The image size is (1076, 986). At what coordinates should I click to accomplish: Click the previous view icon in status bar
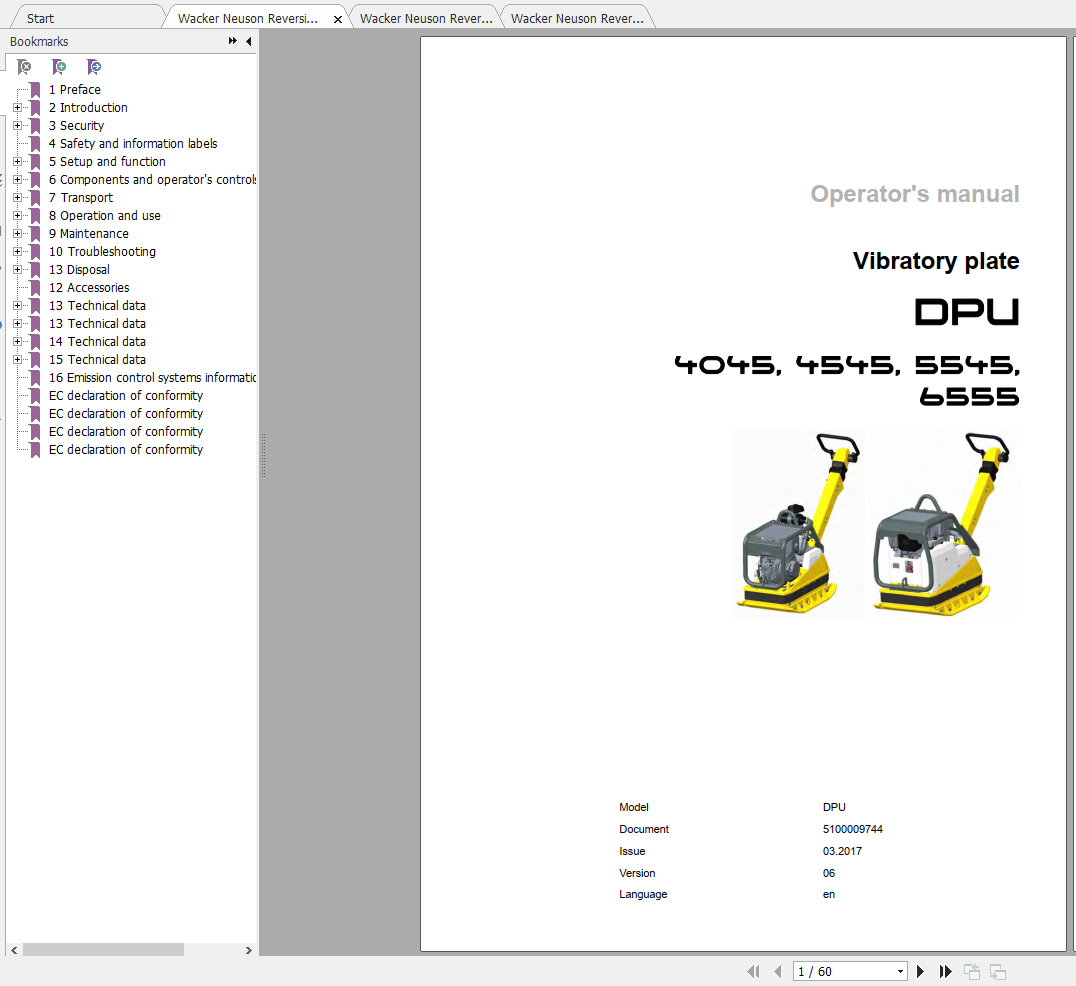coord(972,972)
